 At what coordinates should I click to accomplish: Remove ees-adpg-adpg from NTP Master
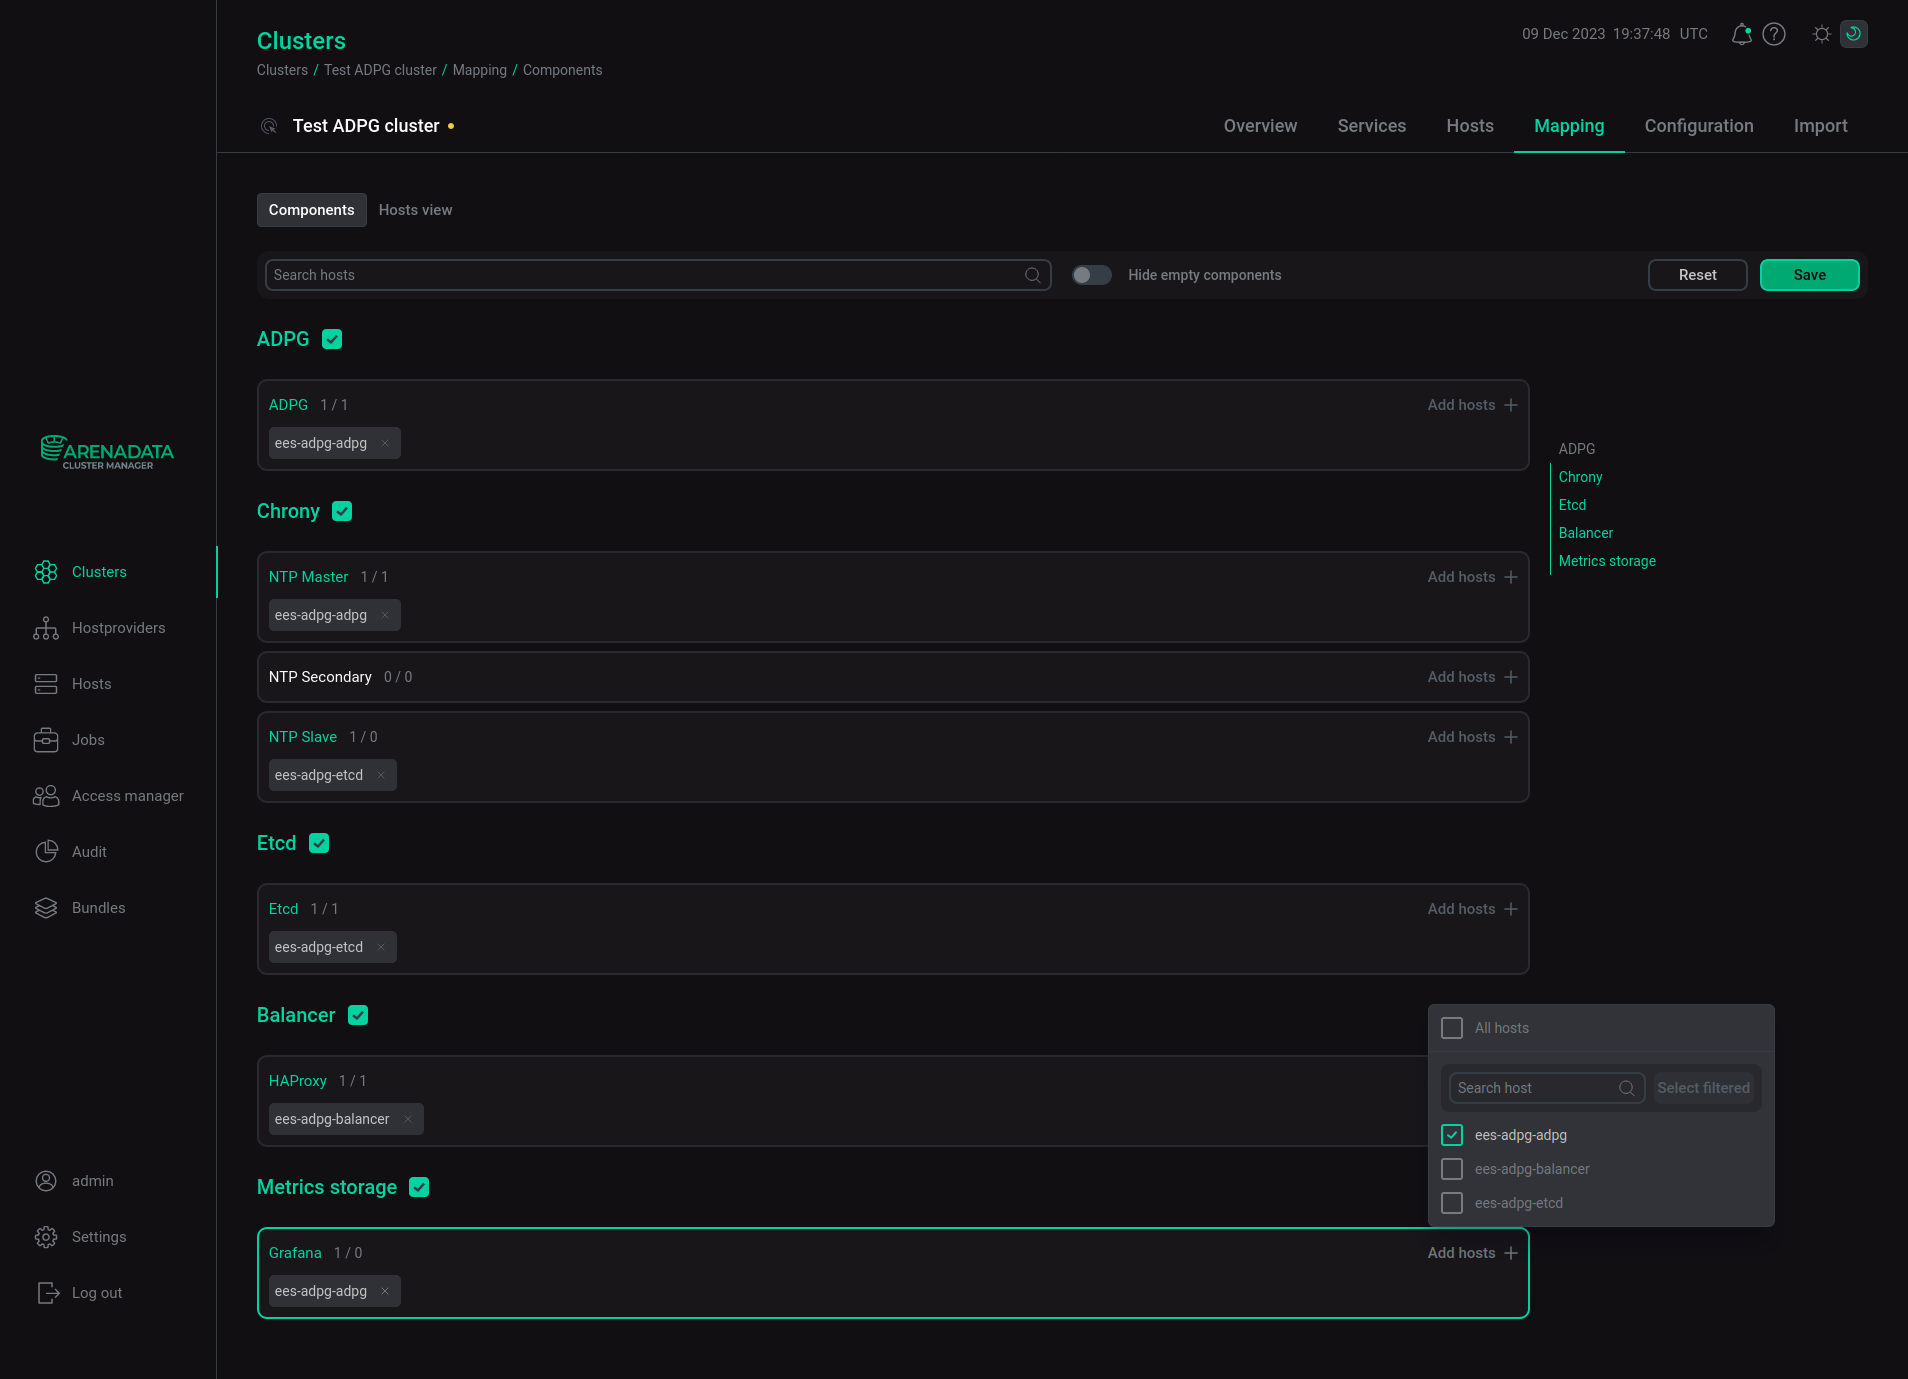pos(385,615)
